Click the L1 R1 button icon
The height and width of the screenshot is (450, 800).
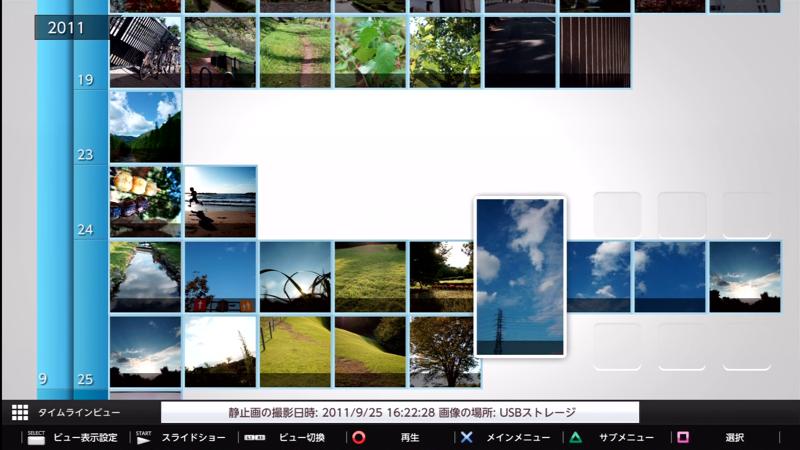[x=255, y=438]
